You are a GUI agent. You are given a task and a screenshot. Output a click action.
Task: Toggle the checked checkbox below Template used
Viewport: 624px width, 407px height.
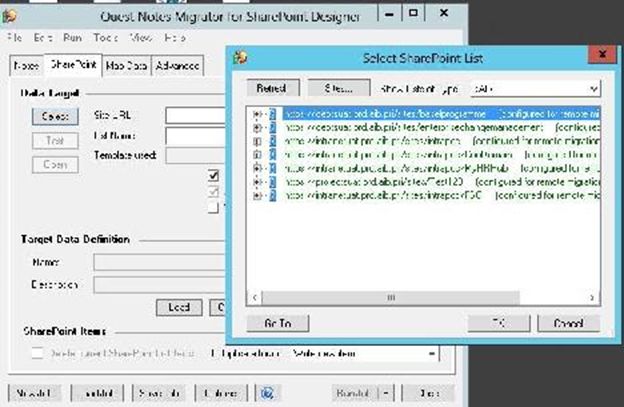point(213,175)
